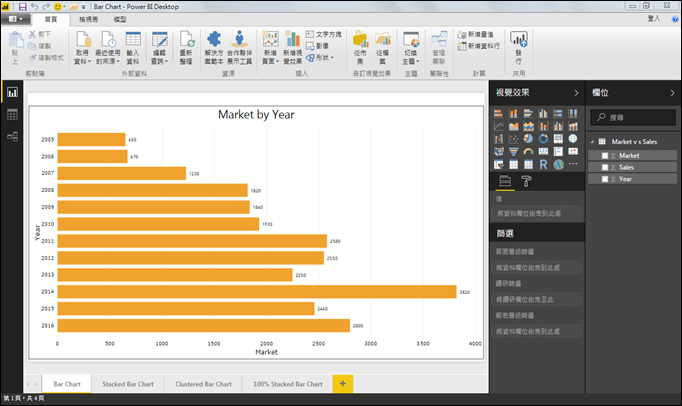
Task: Select the R script visual icon
Action: [x=544, y=164]
